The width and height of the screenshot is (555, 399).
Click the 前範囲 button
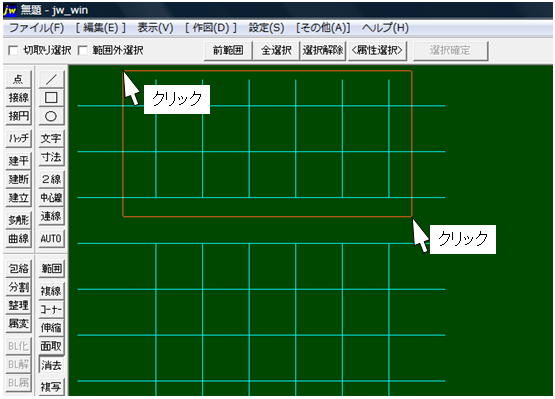(x=228, y=51)
